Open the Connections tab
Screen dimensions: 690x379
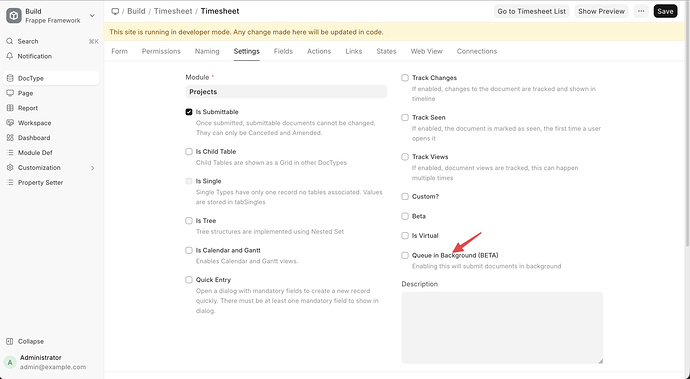pyautogui.click(x=477, y=51)
